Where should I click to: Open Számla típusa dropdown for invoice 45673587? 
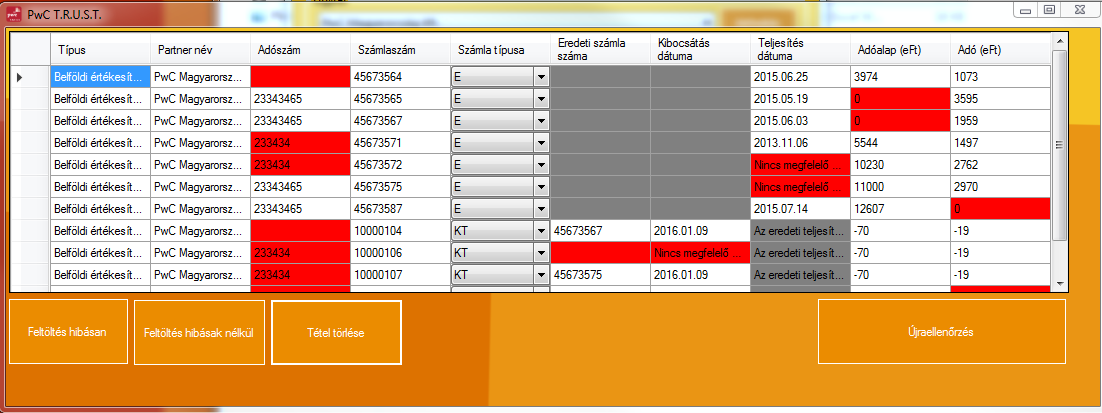pos(541,209)
